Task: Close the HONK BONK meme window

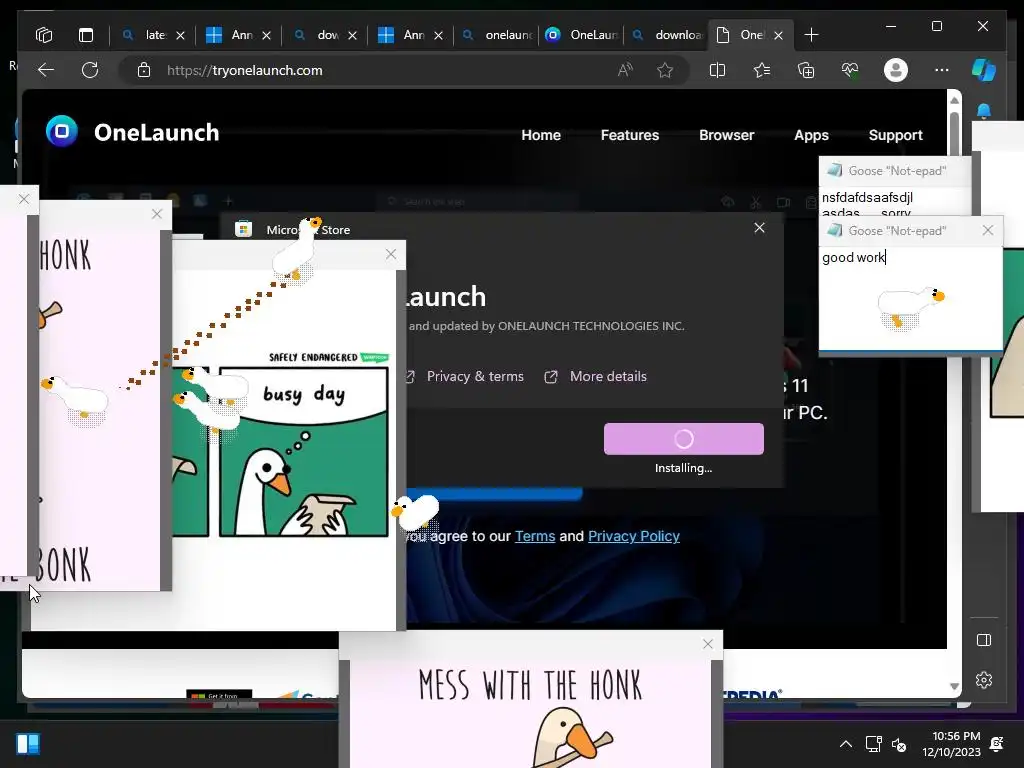Action: tap(157, 214)
